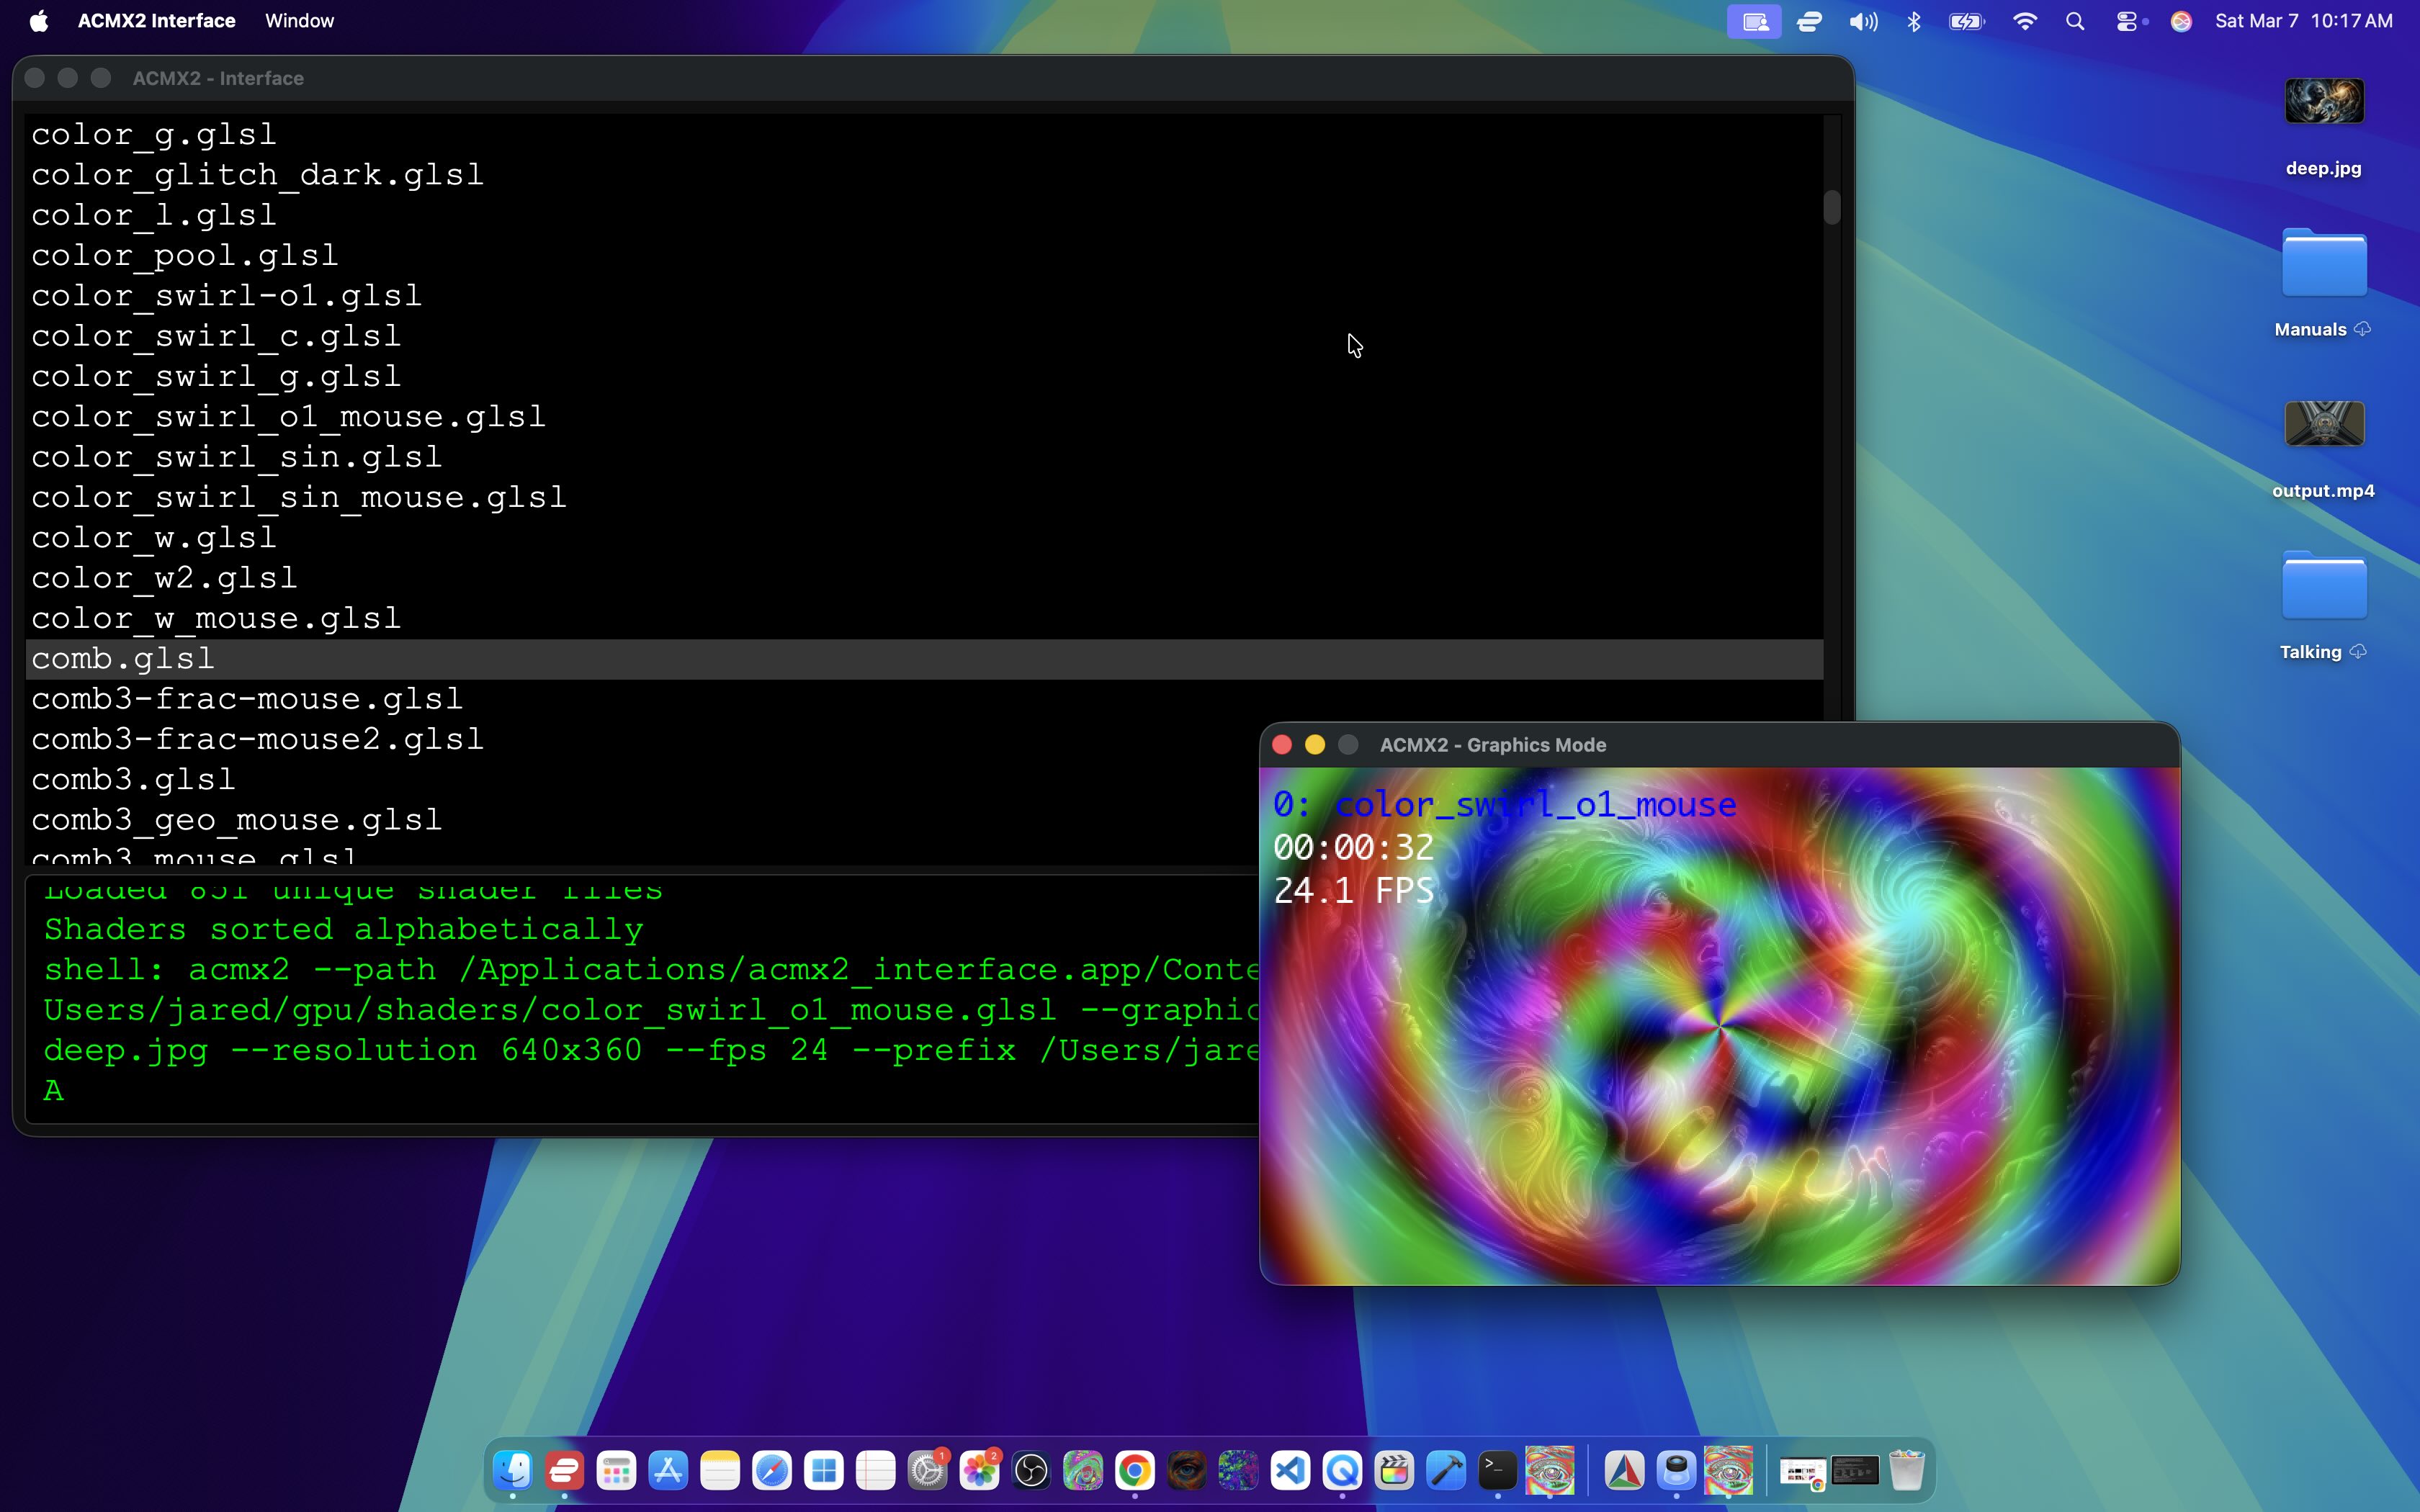This screenshot has width=2420, height=1512.
Task: Open the Window menu
Action: (x=299, y=21)
